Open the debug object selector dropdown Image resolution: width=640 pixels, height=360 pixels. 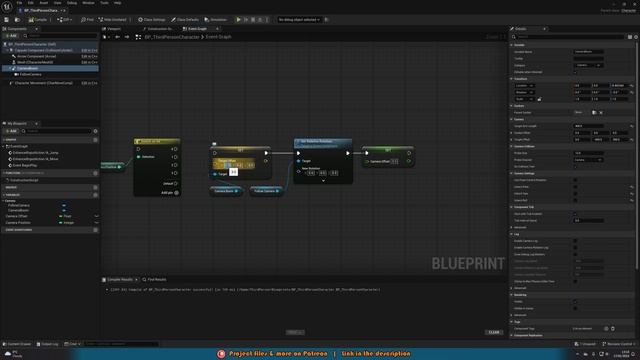299,20
